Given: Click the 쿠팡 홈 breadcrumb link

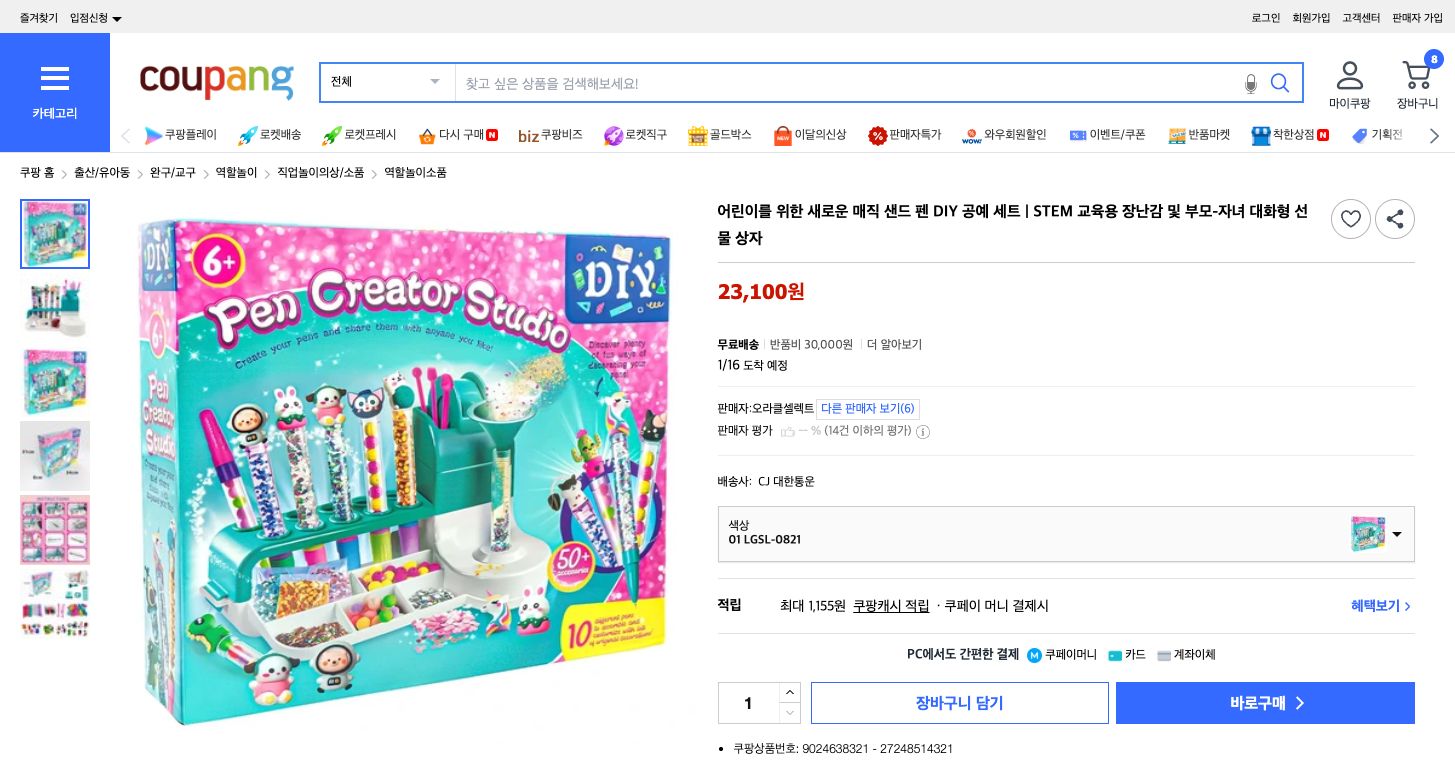Looking at the screenshot, I should [x=37, y=172].
